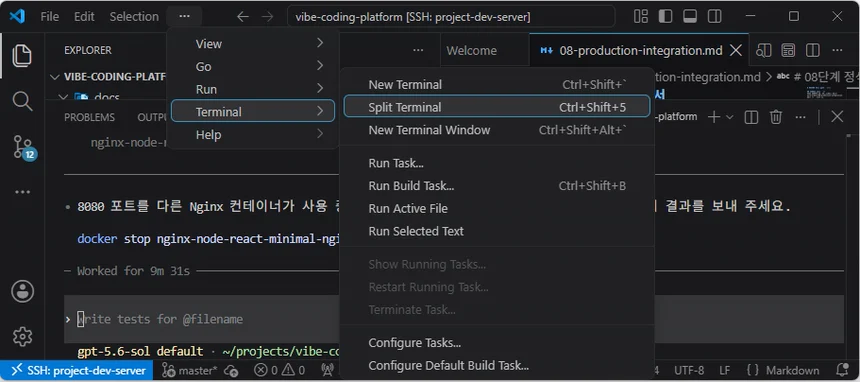Select the Terminal menu entry
Viewport: 860px width, 382px height.
pyautogui.click(x=253, y=111)
